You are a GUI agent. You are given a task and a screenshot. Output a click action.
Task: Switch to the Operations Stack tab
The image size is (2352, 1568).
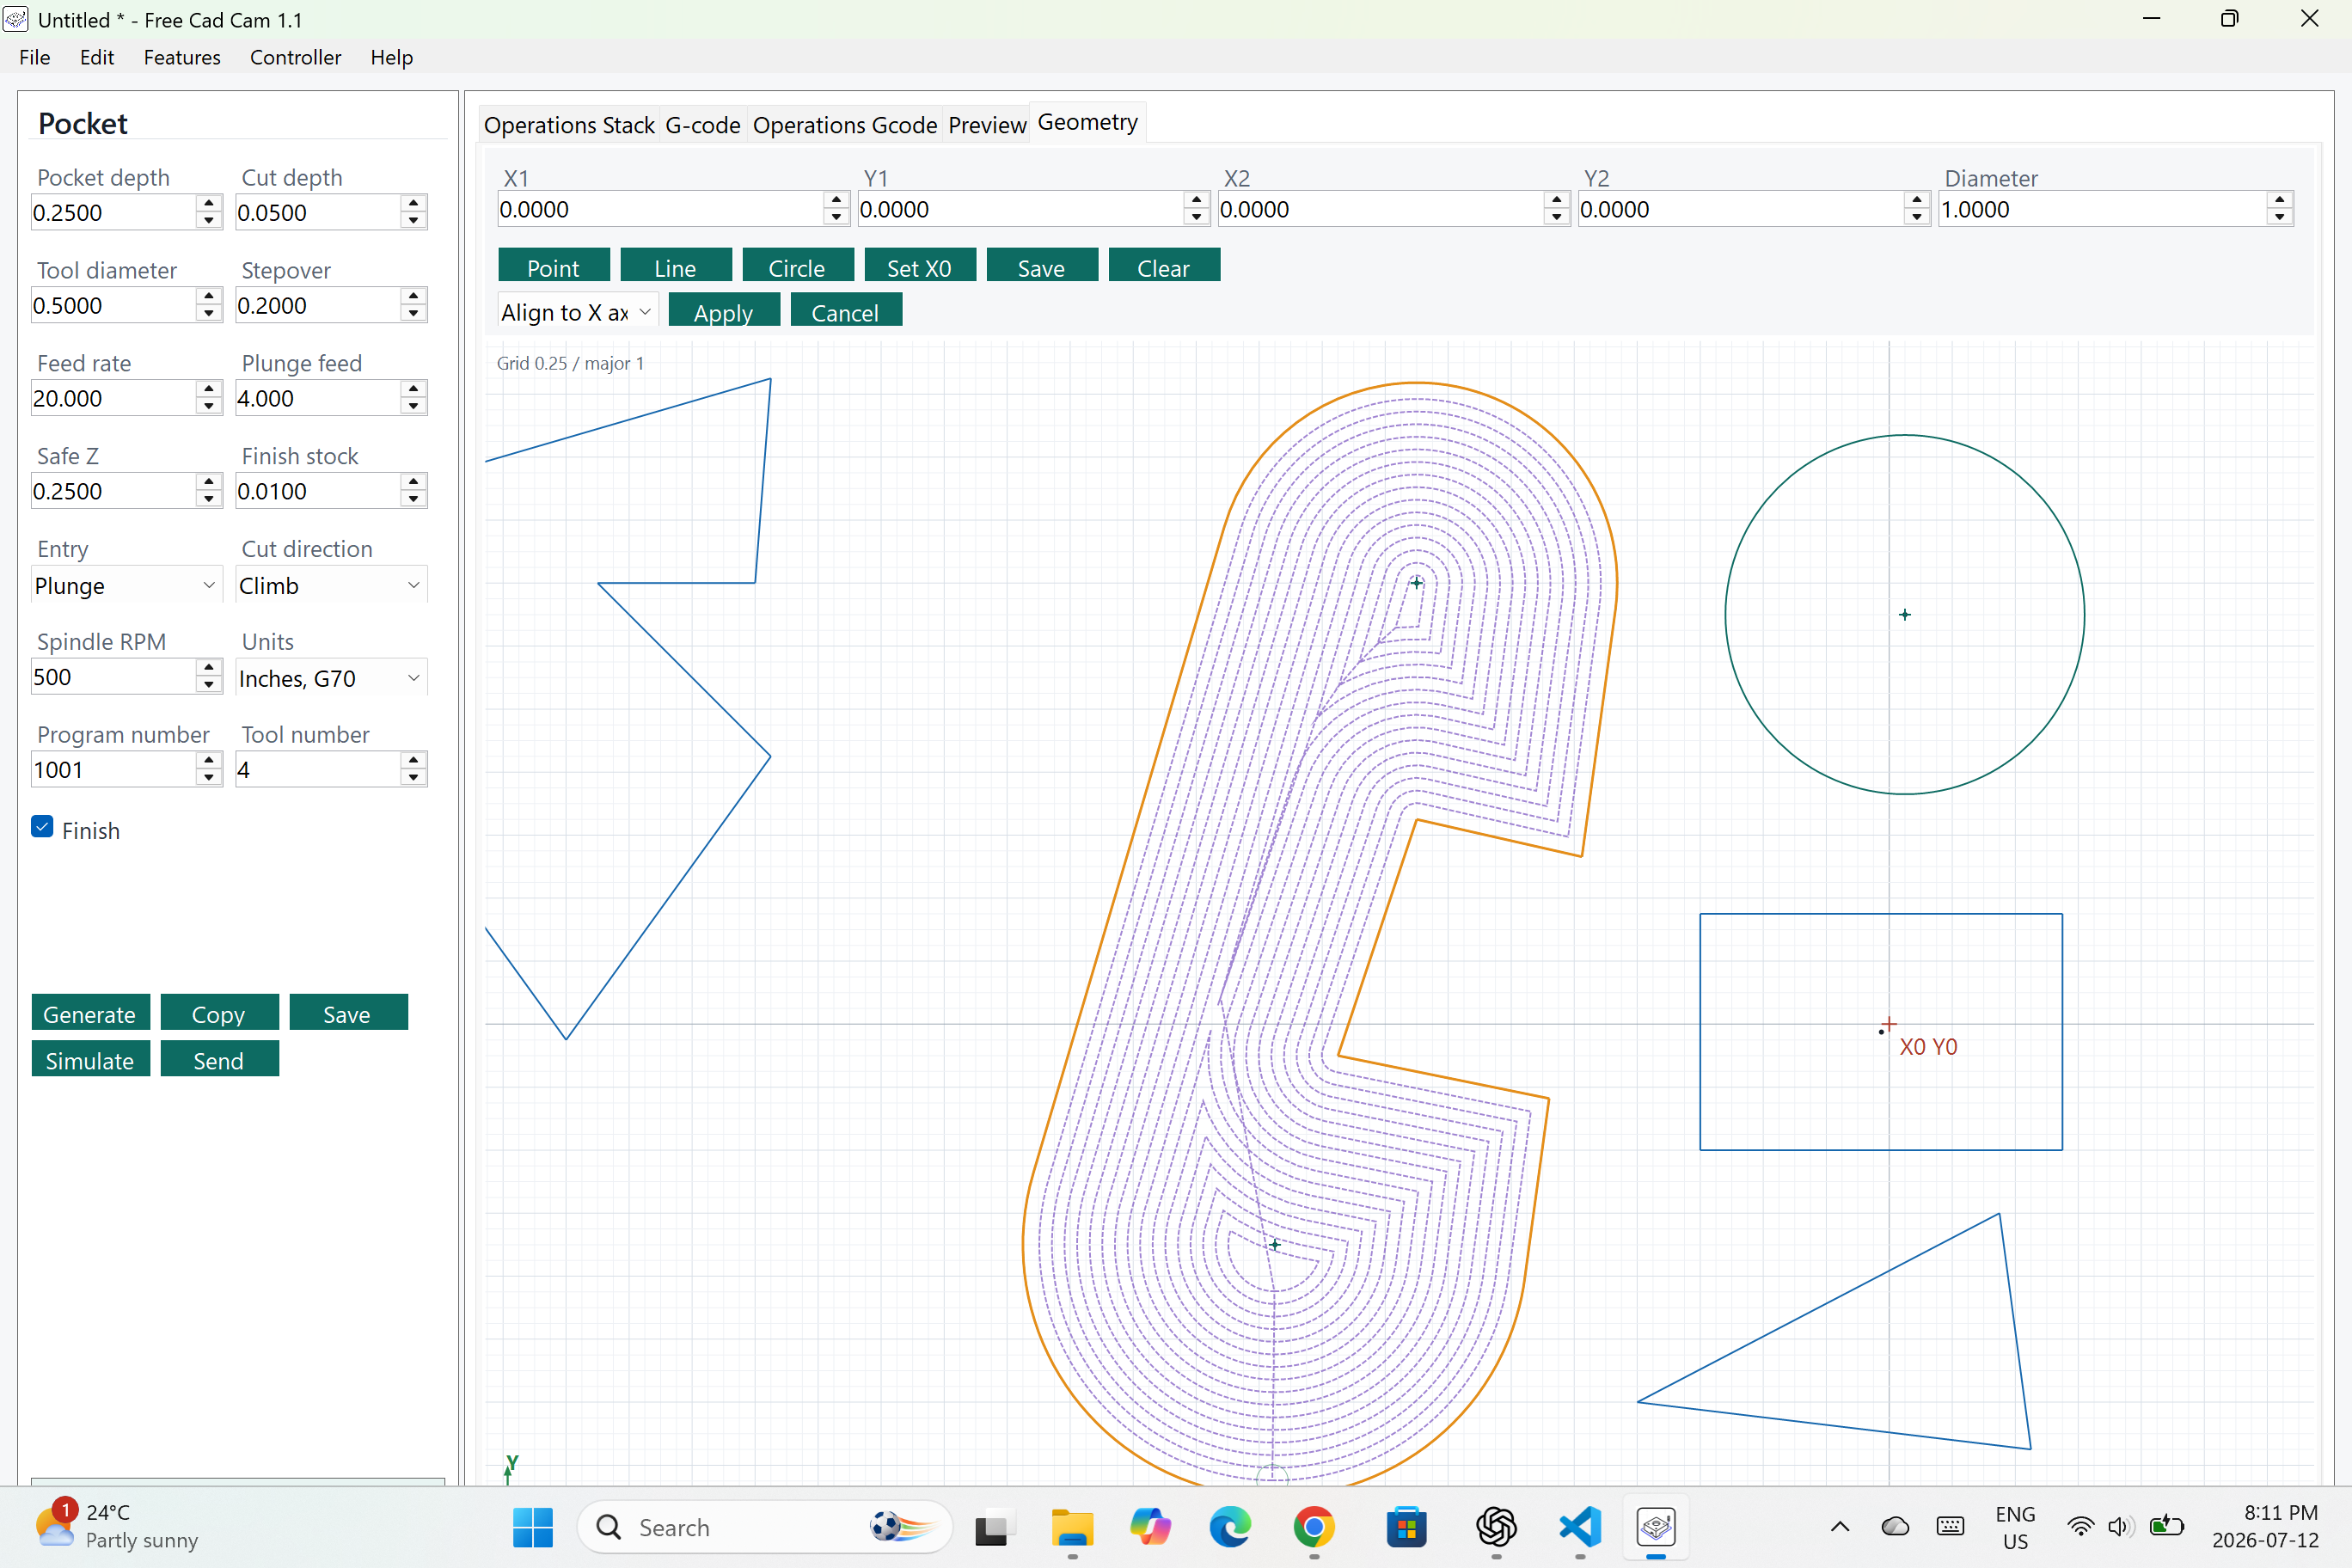click(x=569, y=125)
